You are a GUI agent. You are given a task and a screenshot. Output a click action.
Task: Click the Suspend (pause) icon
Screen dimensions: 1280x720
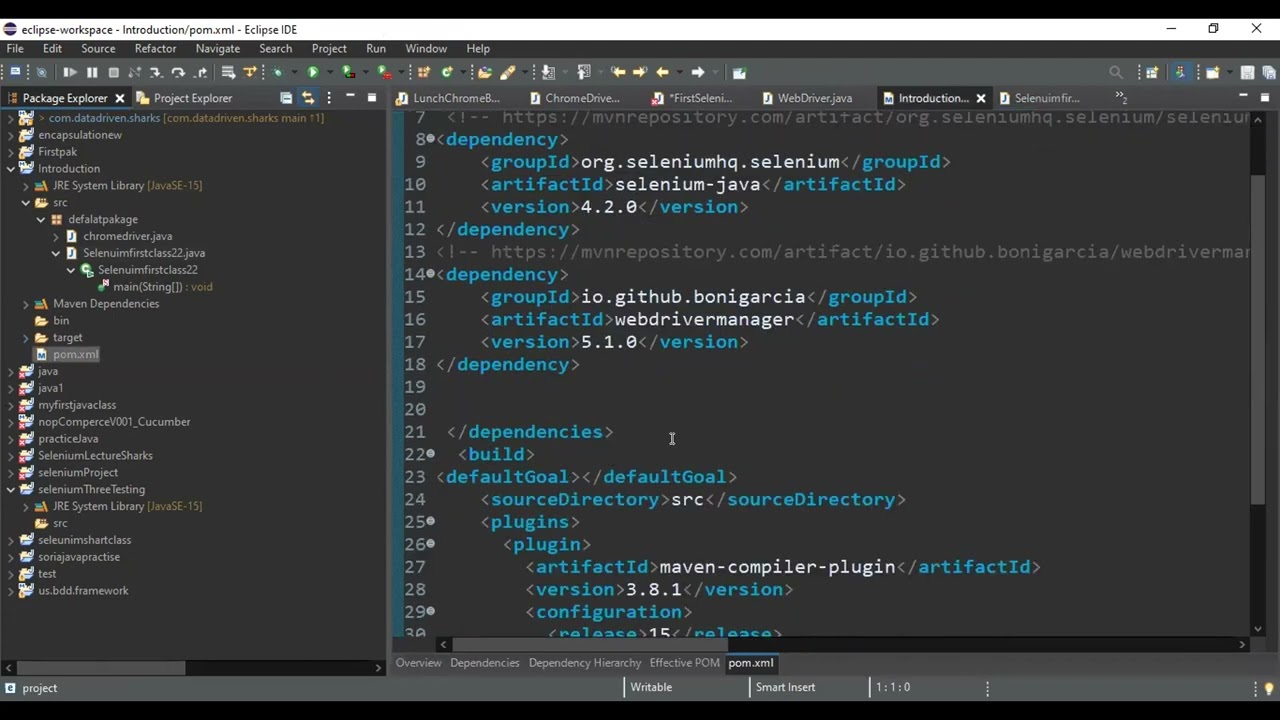tap(92, 72)
